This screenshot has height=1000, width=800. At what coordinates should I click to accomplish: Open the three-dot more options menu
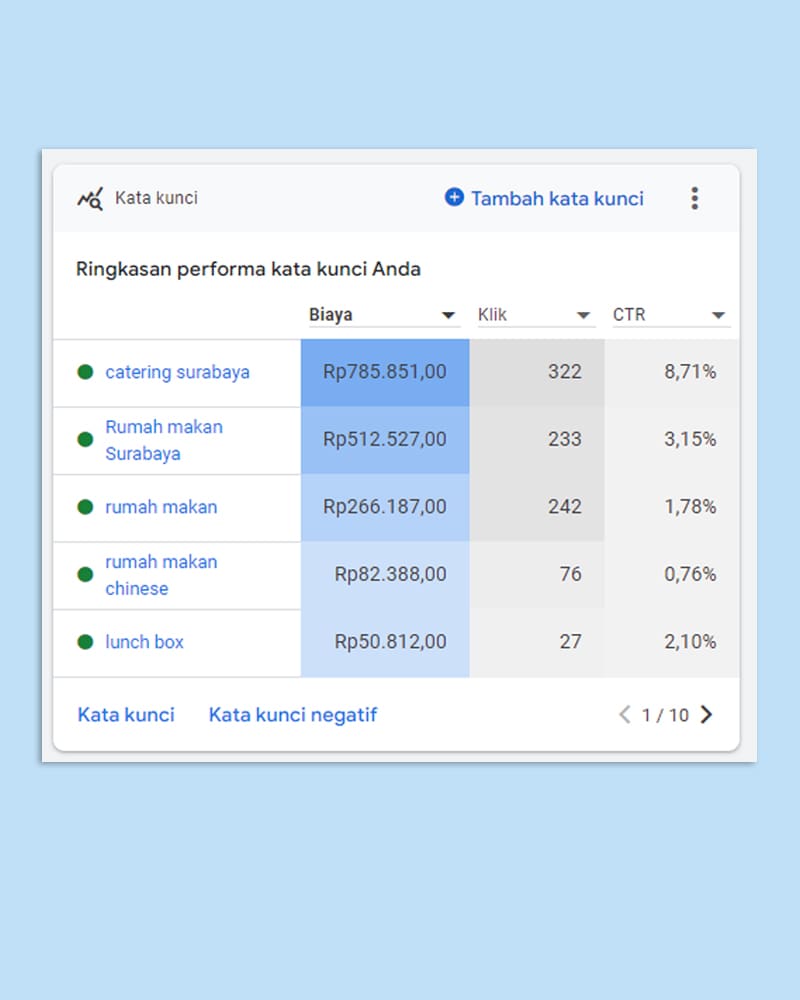click(695, 198)
